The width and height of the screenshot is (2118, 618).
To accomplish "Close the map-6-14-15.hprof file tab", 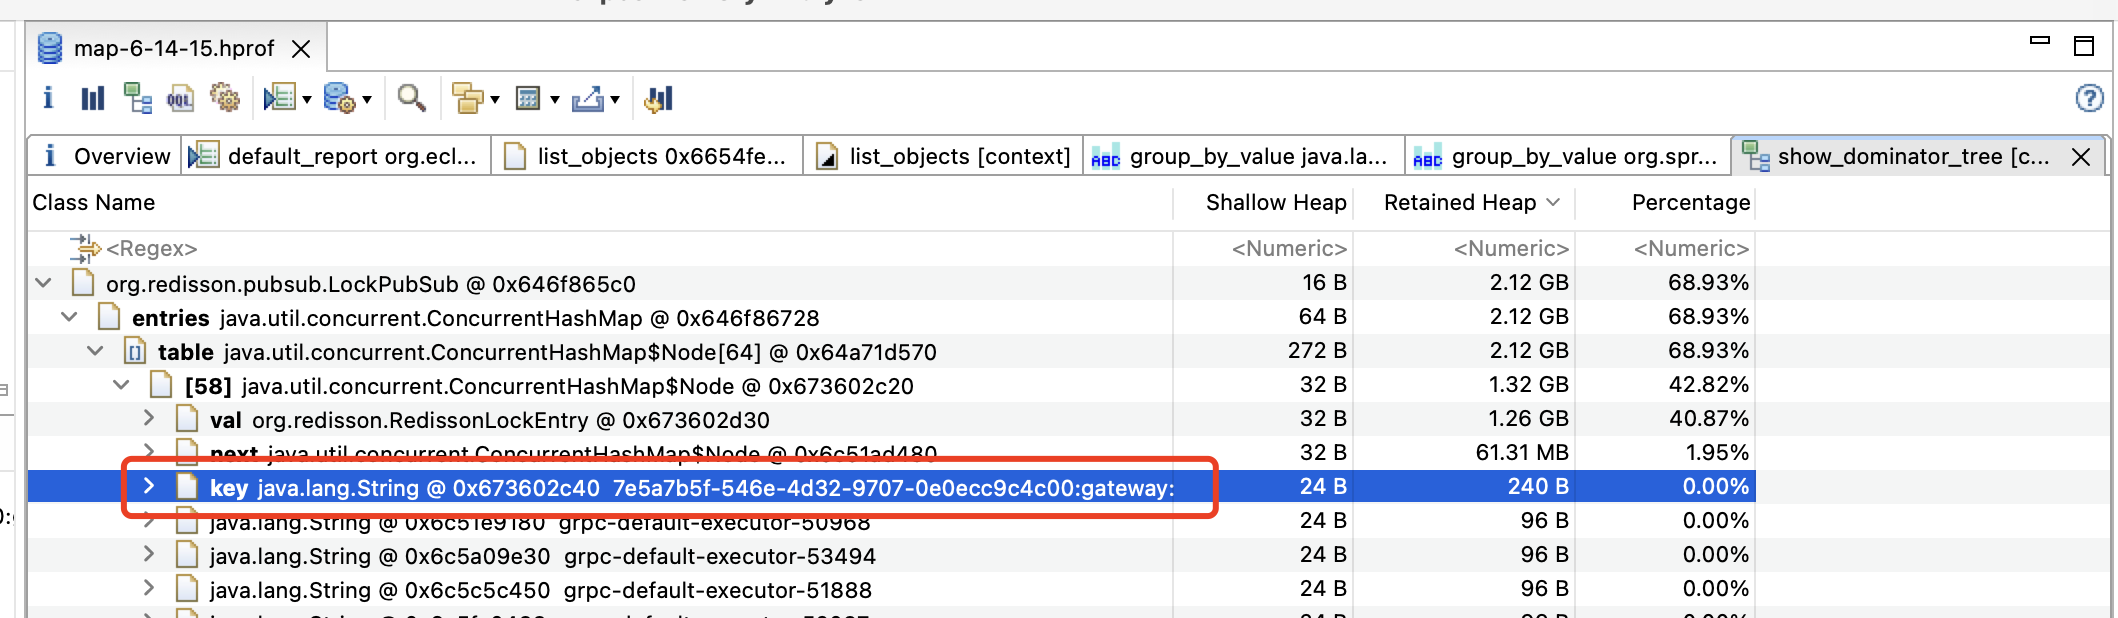I will pos(301,49).
